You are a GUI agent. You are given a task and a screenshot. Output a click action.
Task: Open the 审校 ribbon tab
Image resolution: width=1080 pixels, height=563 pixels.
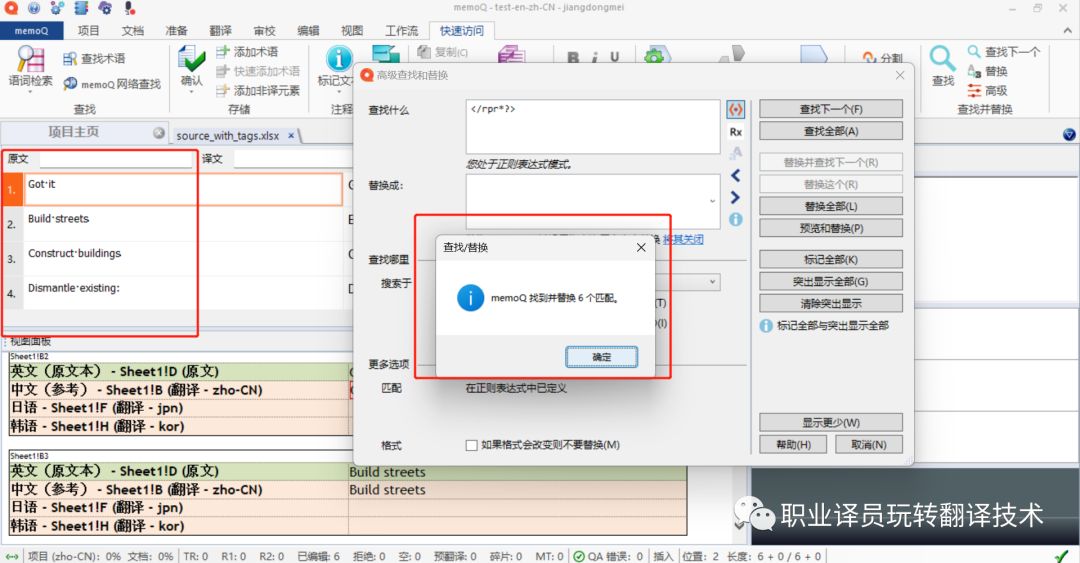tap(264, 30)
